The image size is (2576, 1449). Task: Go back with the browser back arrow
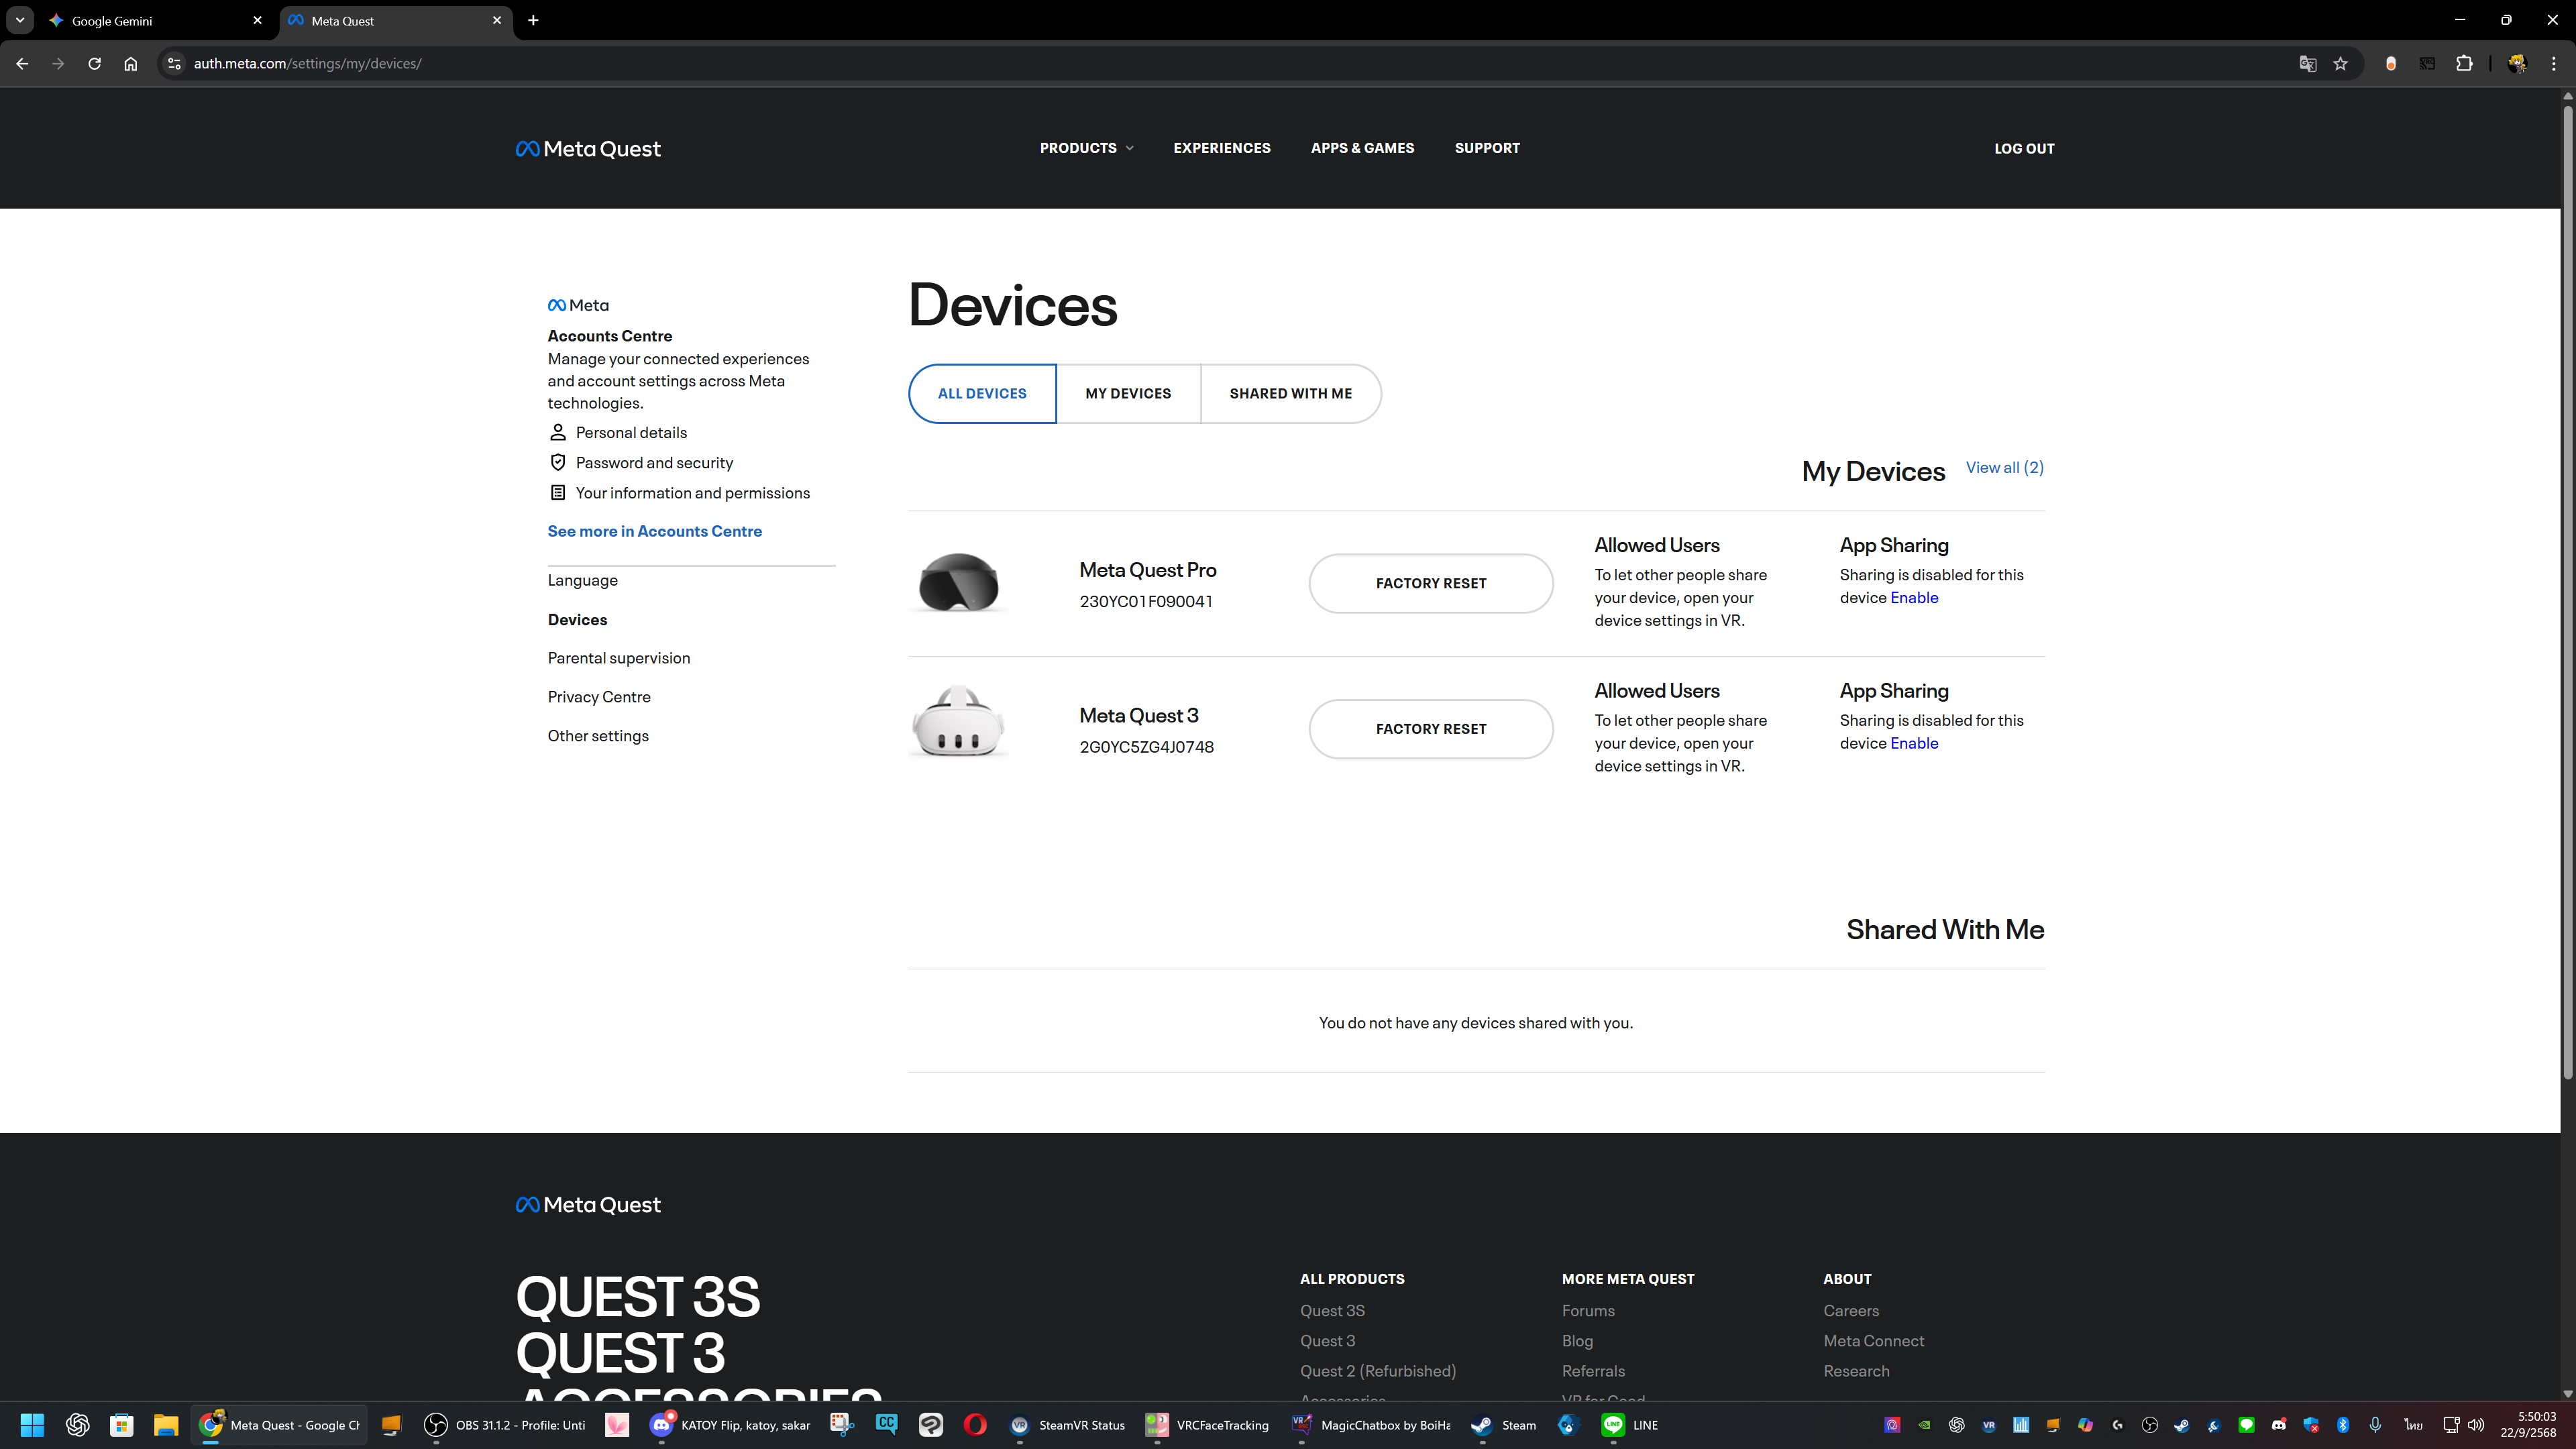click(22, 63)
